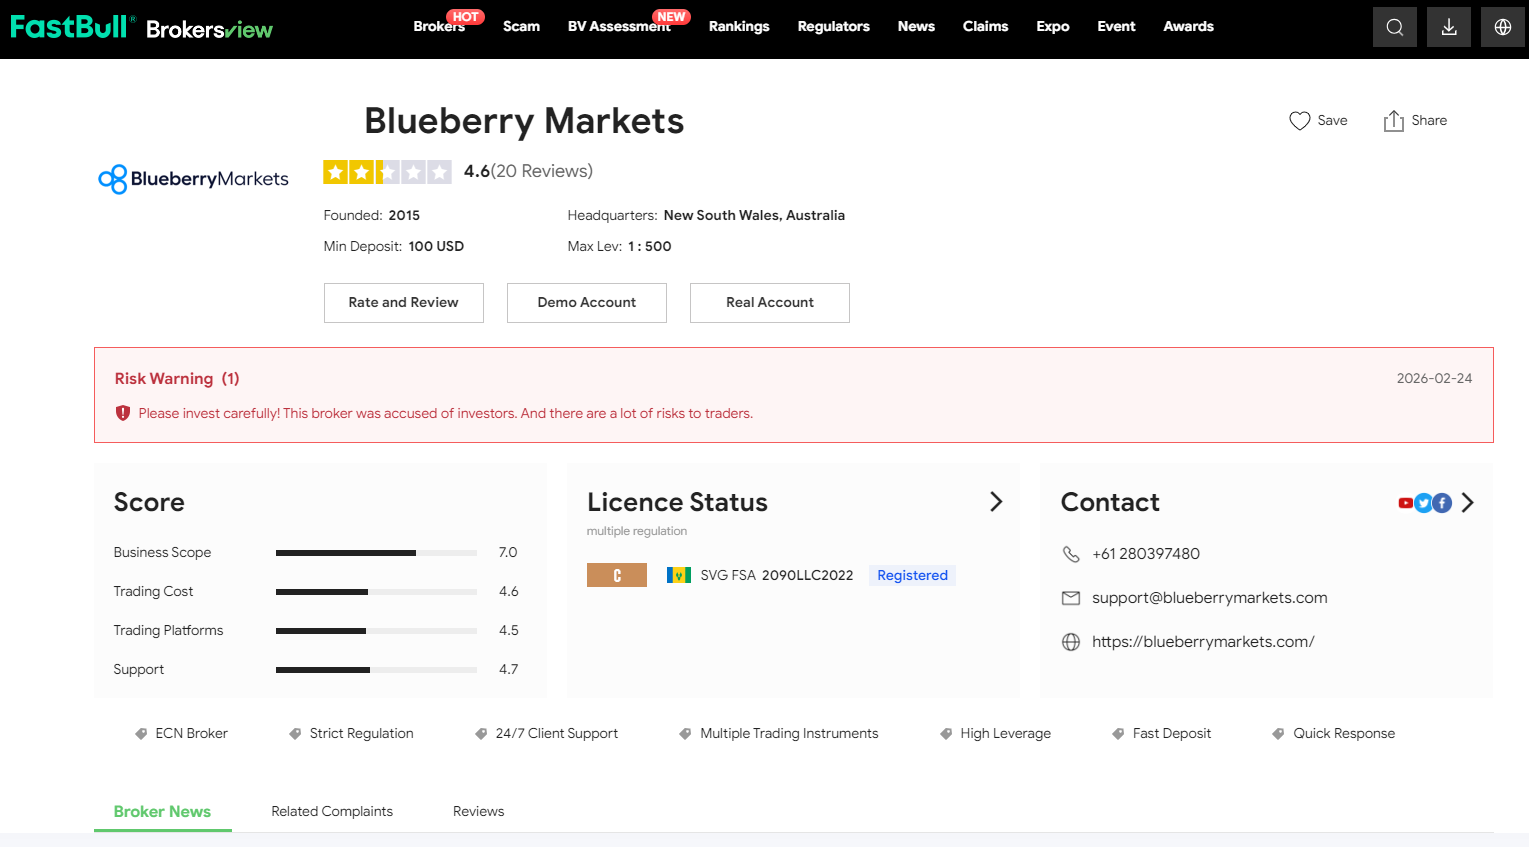Click the Share upload icon

(x=1393, y=121)
